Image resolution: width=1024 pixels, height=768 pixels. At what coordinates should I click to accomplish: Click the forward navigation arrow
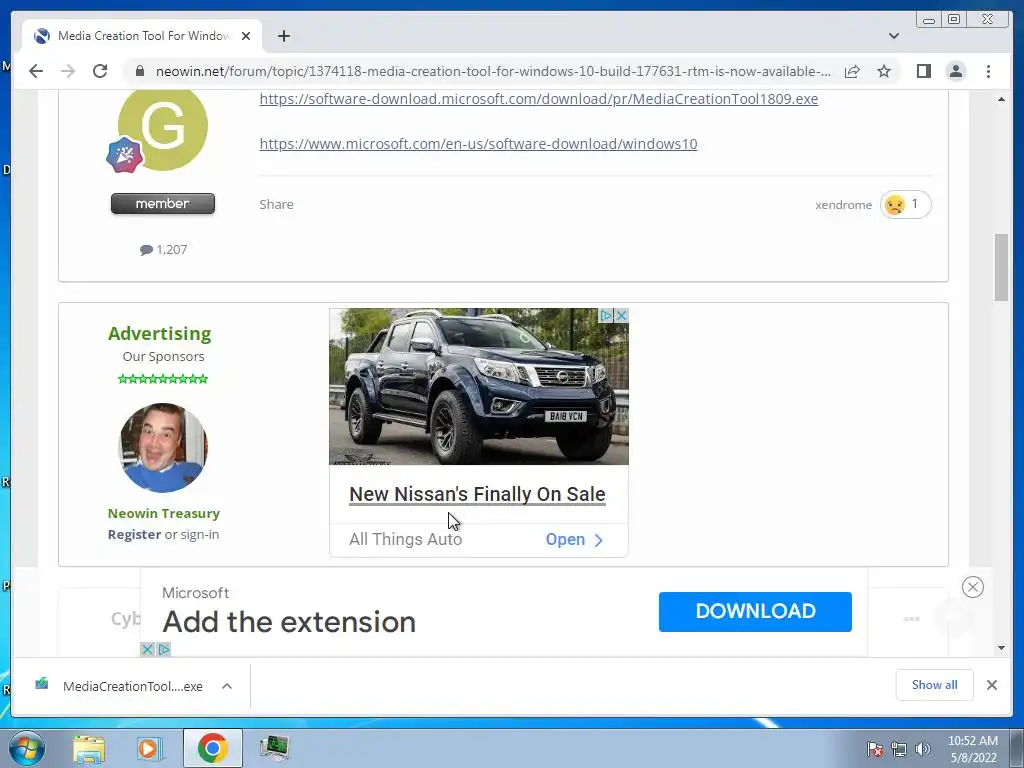[x=68, y=71]
